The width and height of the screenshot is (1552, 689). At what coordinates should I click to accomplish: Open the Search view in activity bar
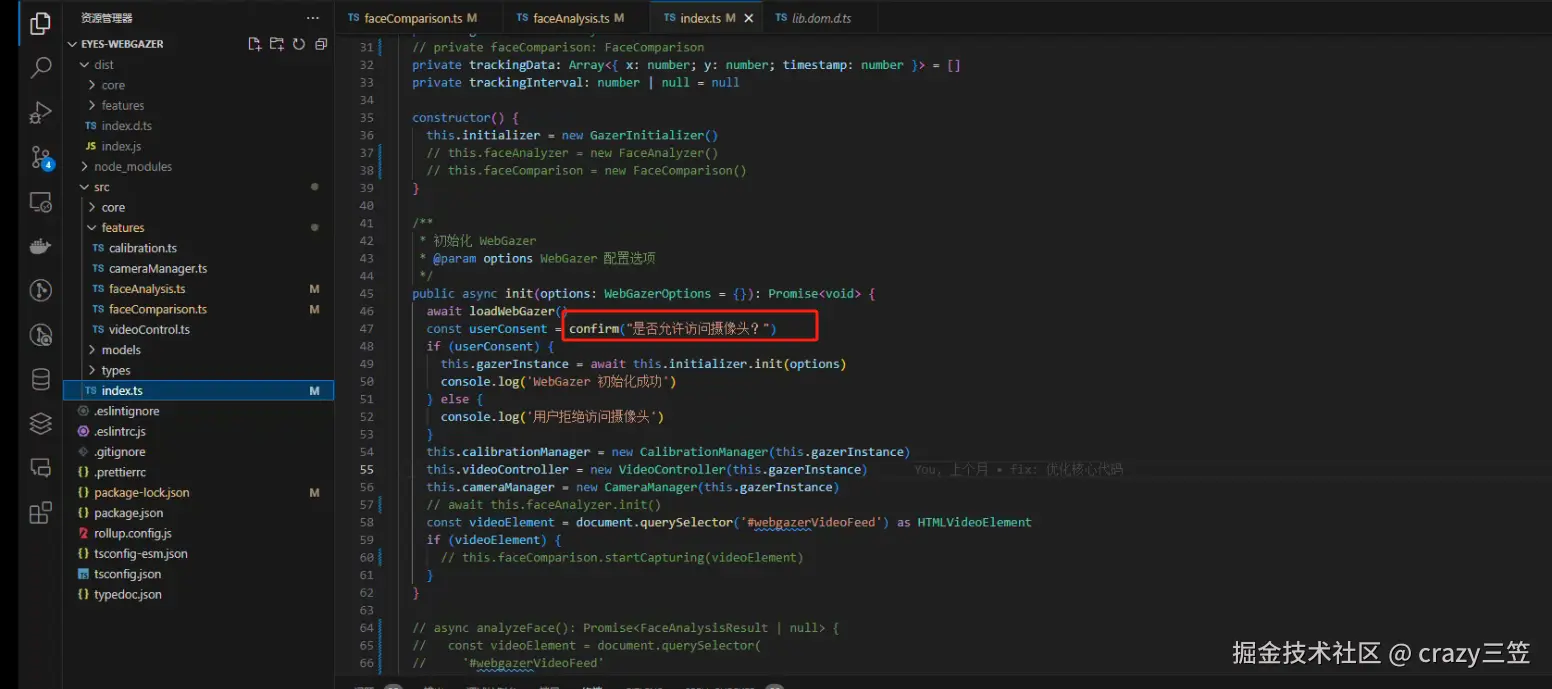[41, 68]
